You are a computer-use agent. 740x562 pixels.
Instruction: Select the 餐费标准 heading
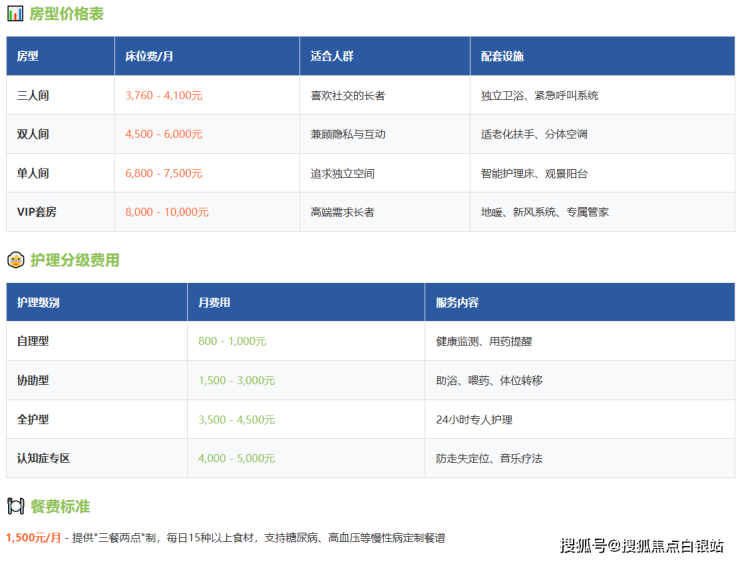tap(60, 506)
